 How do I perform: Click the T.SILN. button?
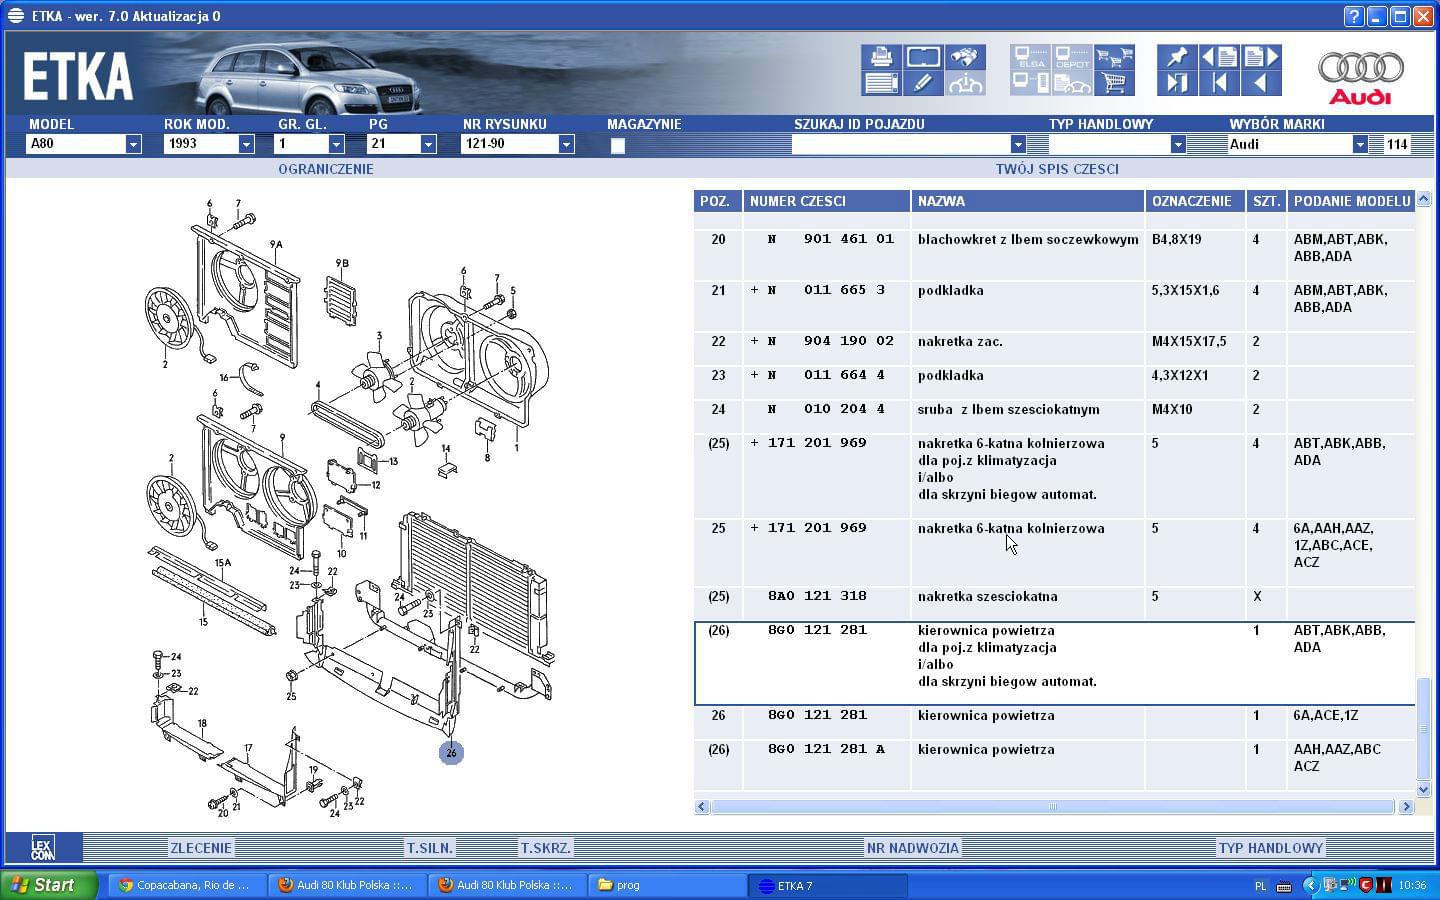430,848
